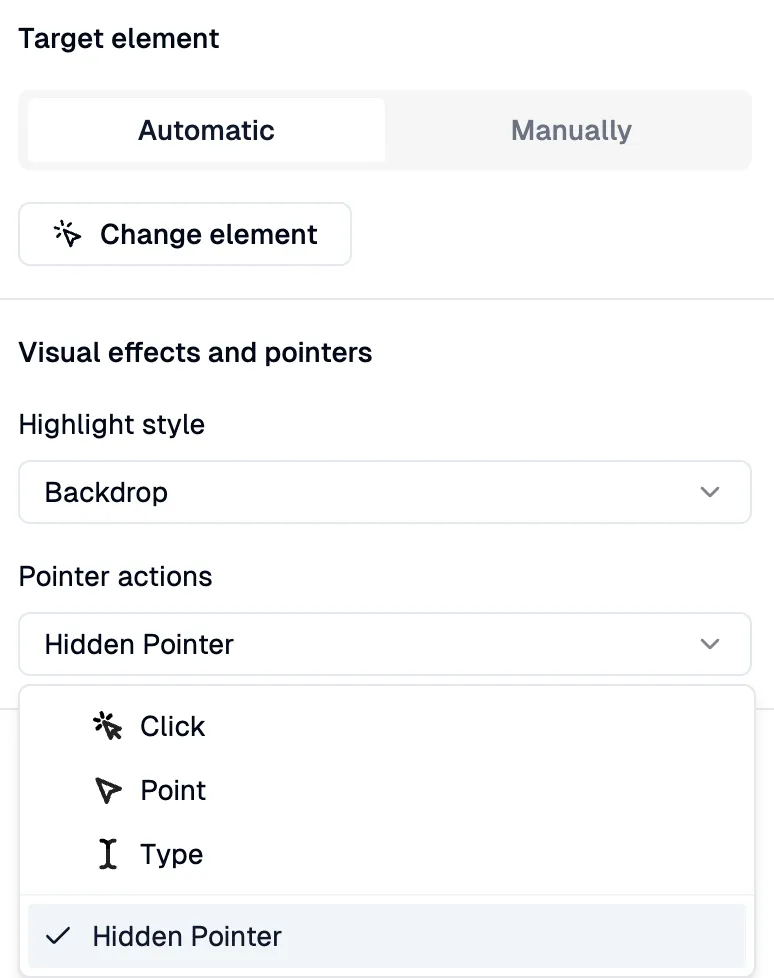Open the Highlight style dropdown
The width and height of the screenshot is (774, 978).
[385, 492]
